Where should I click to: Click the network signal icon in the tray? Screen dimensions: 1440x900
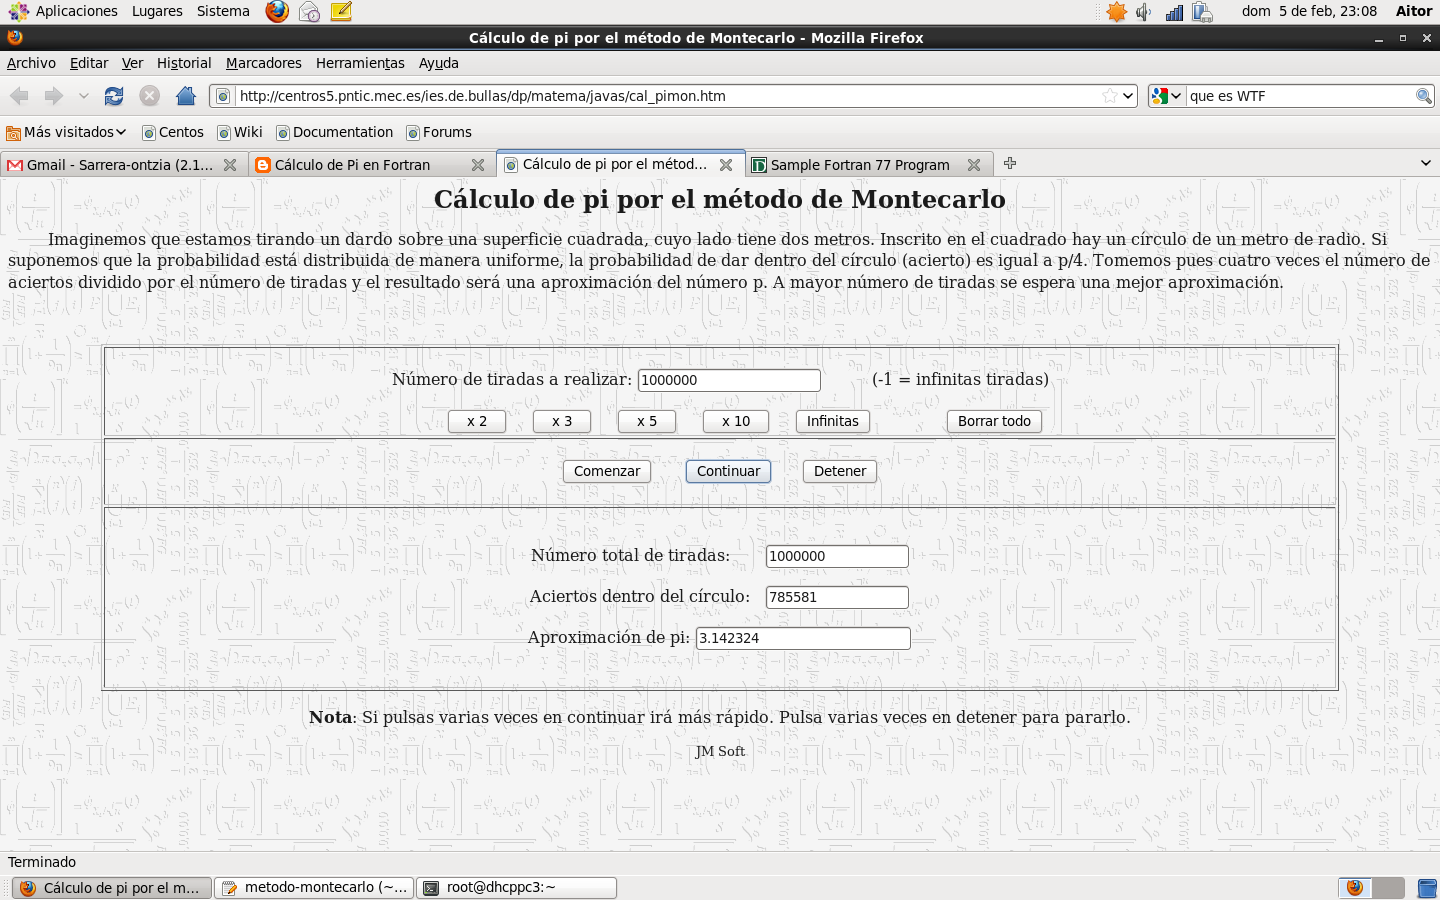pos(1173,11)
